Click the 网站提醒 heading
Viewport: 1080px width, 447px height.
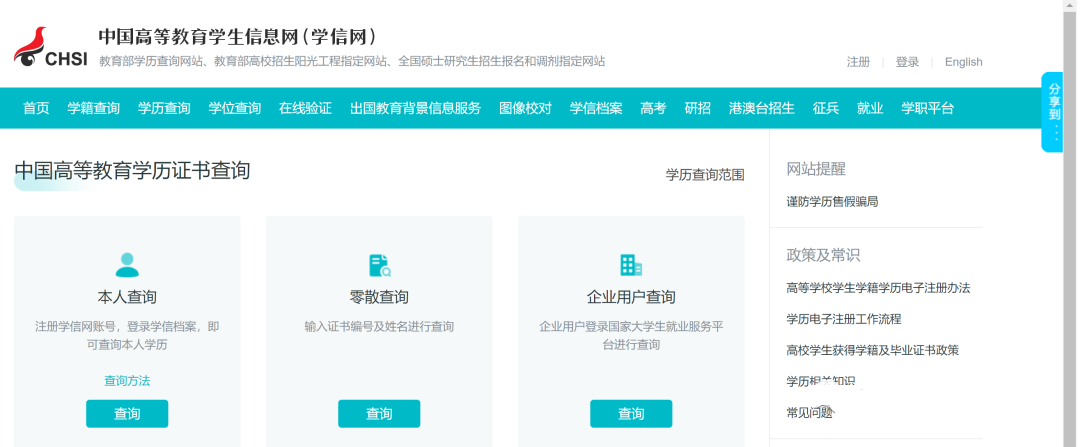(x=816, y=169)
